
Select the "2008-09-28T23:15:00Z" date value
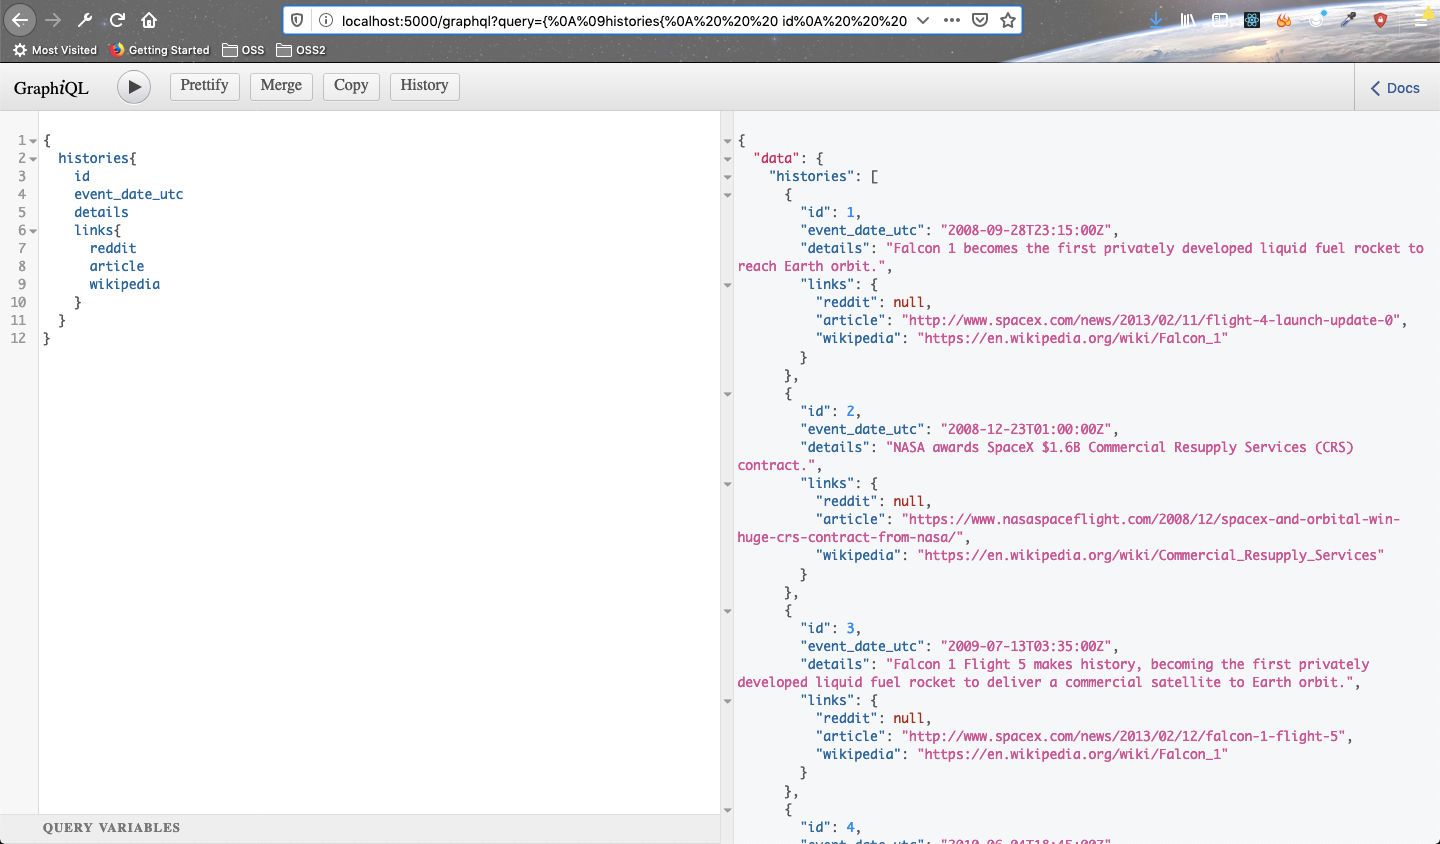click(x=1028, y=230)
